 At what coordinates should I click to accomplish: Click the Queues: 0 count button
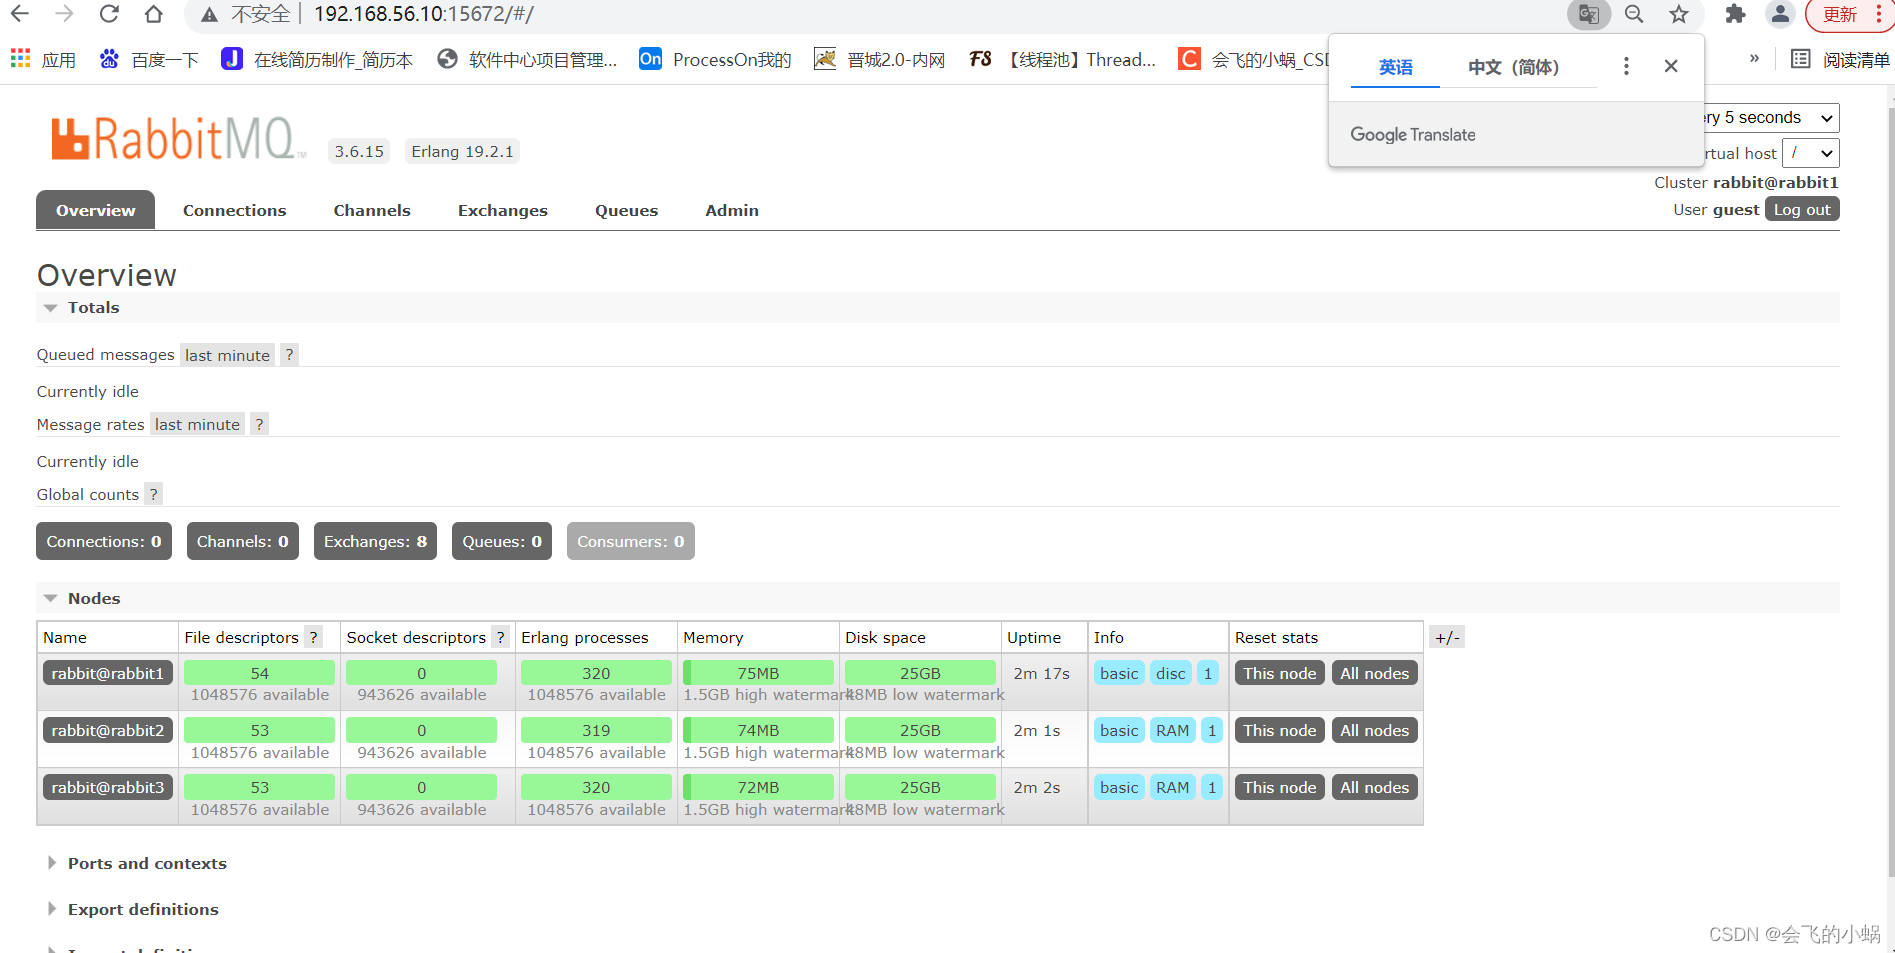pyautogui.click(x=502, y=541)
